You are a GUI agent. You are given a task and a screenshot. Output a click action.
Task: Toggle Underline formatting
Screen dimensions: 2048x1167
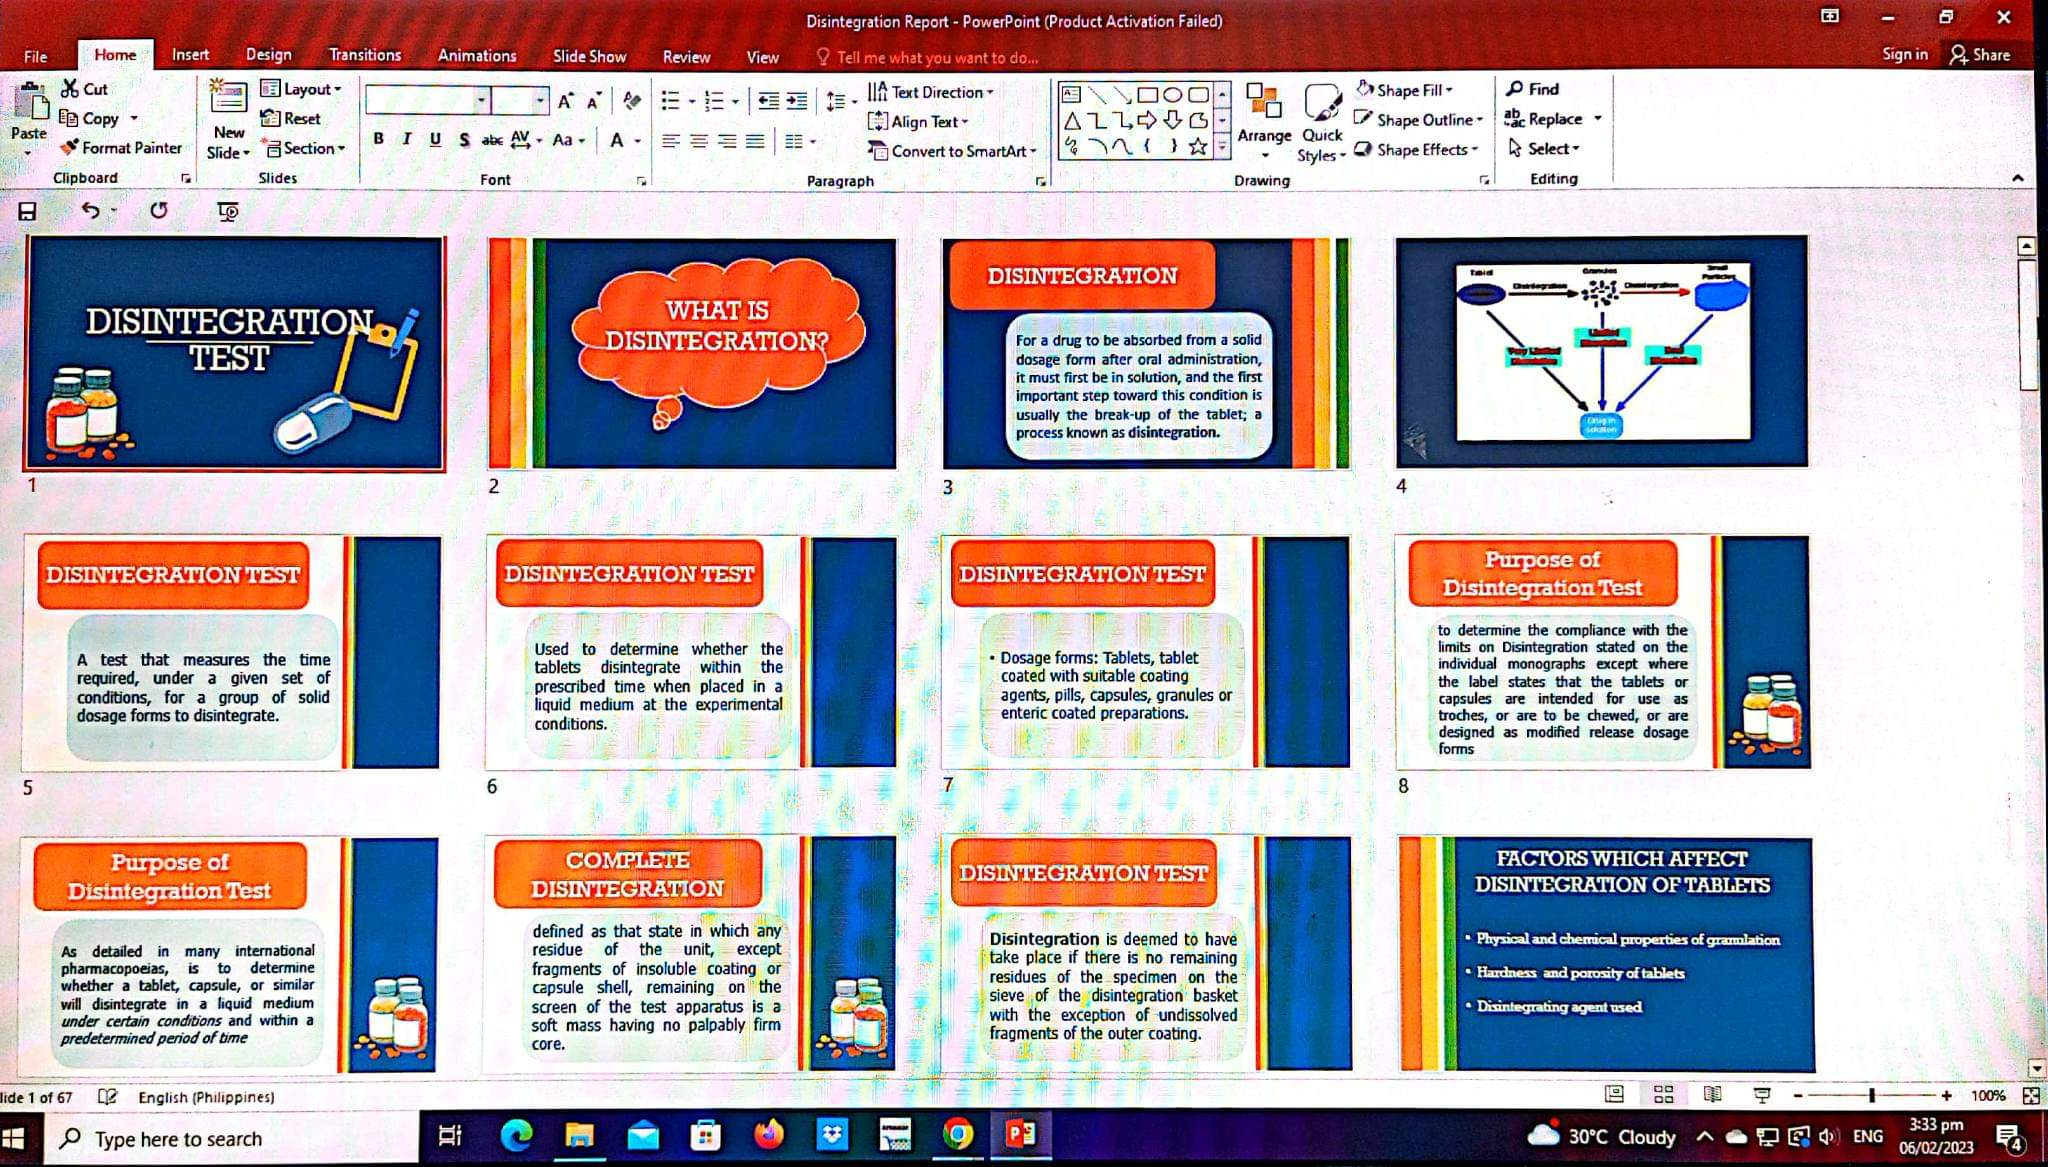435,139
